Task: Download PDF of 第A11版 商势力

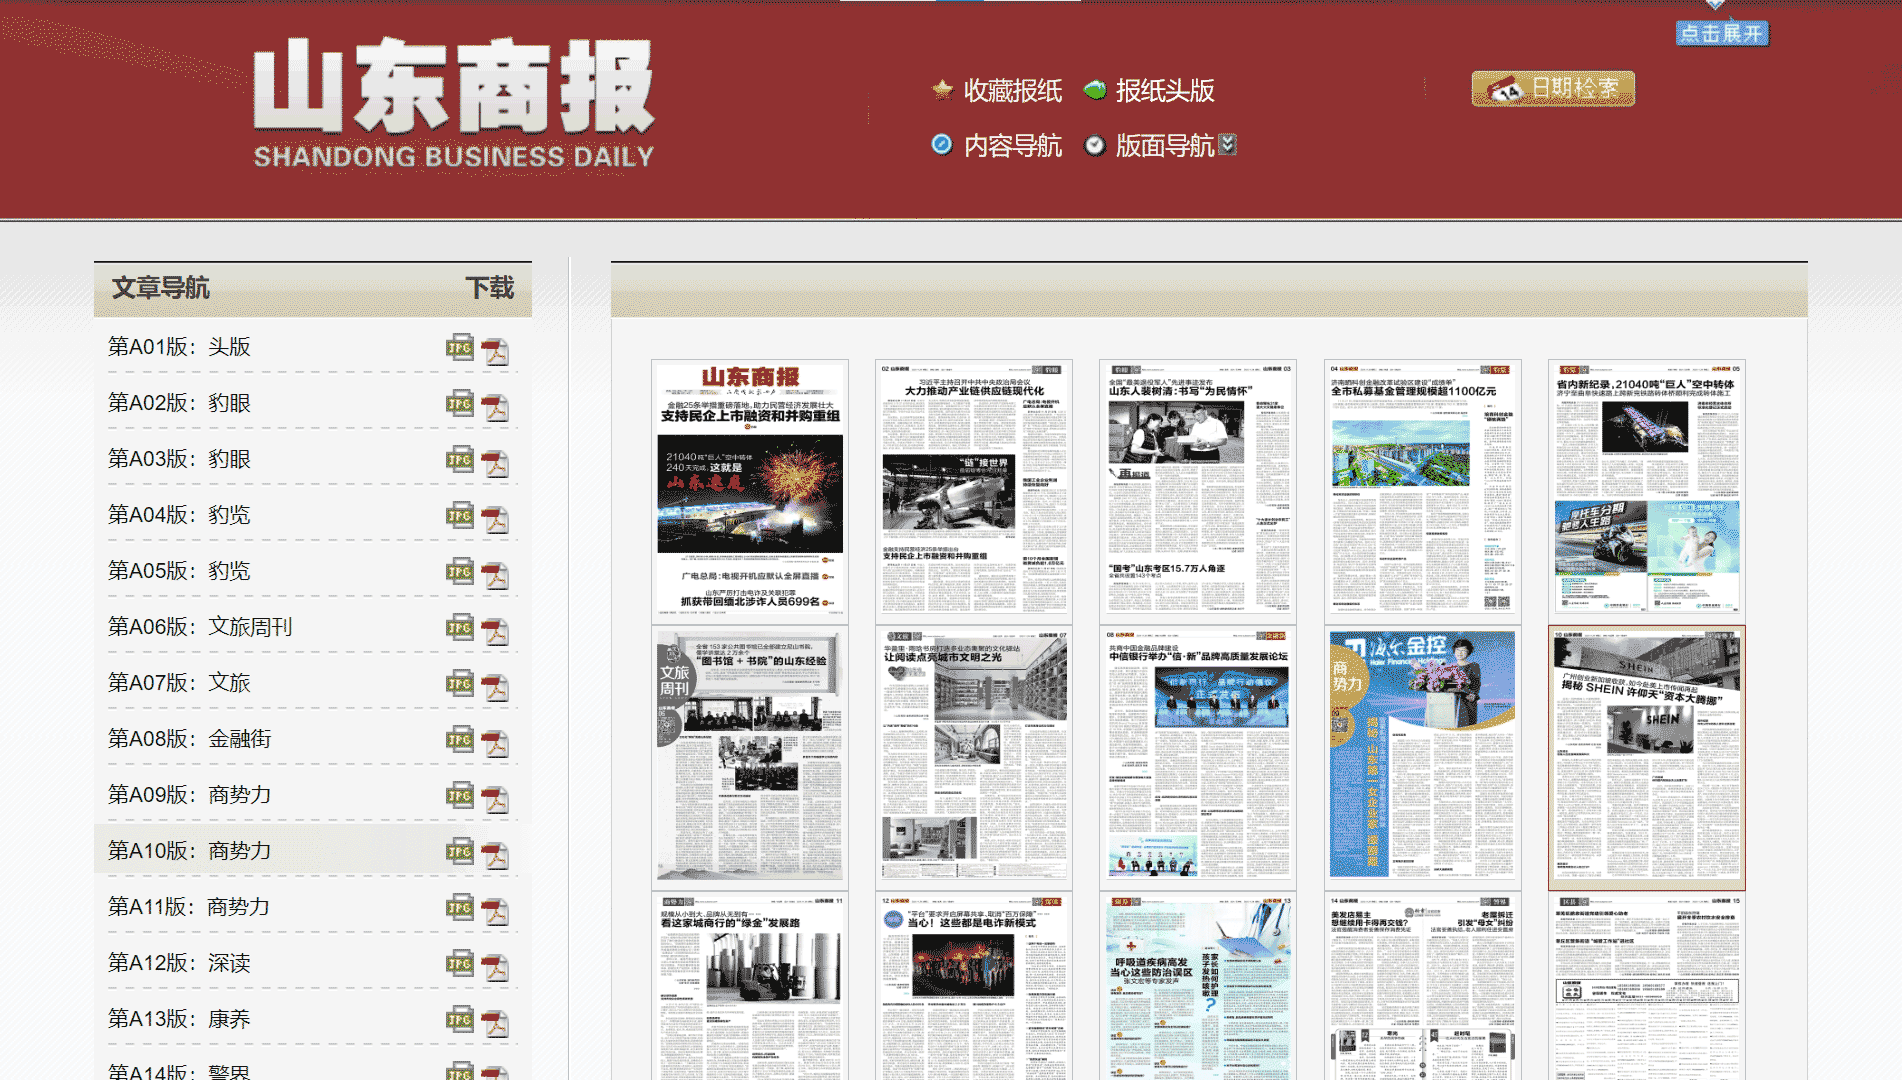Action: pos(495,911)
